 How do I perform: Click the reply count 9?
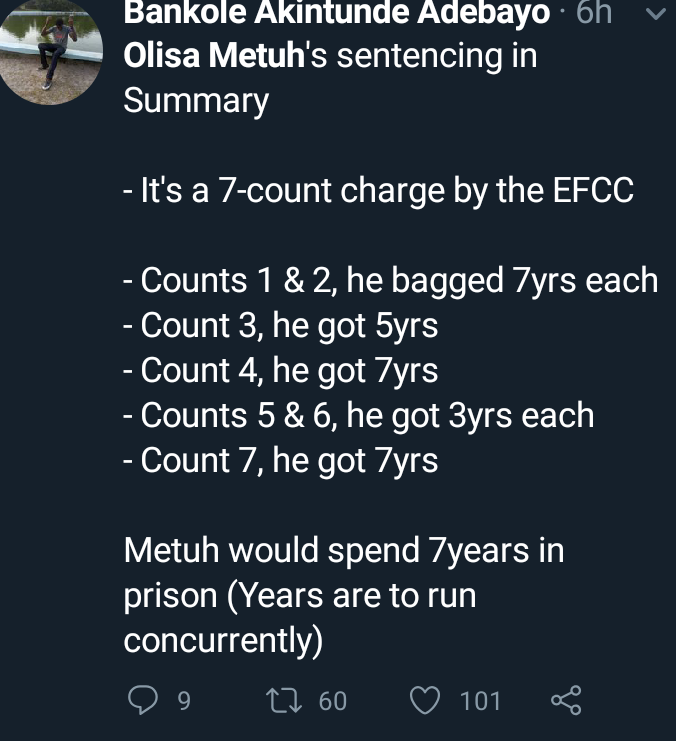click(x=184, y=700)
